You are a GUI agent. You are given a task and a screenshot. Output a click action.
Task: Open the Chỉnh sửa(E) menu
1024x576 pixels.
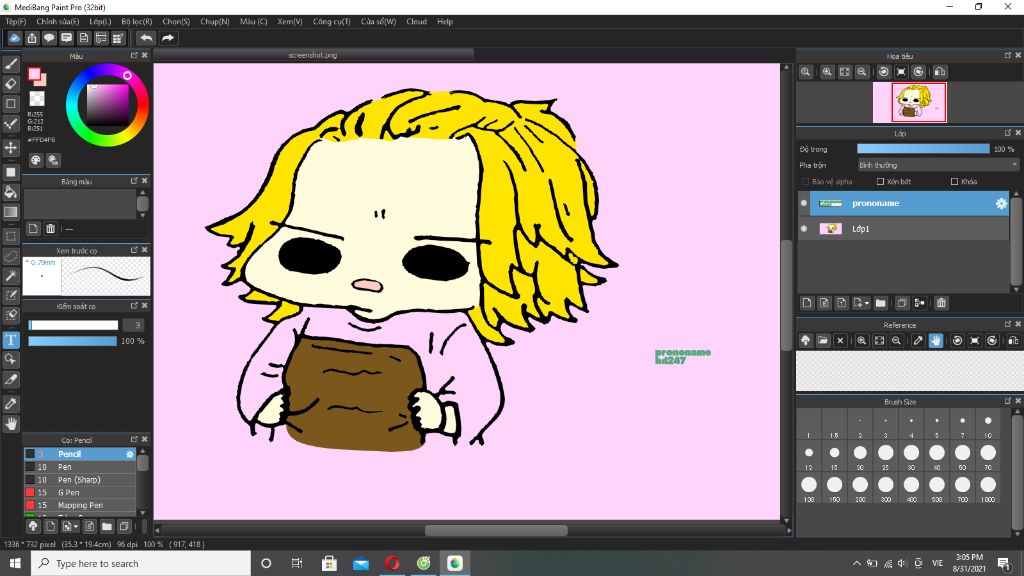(x=57, y=22)
